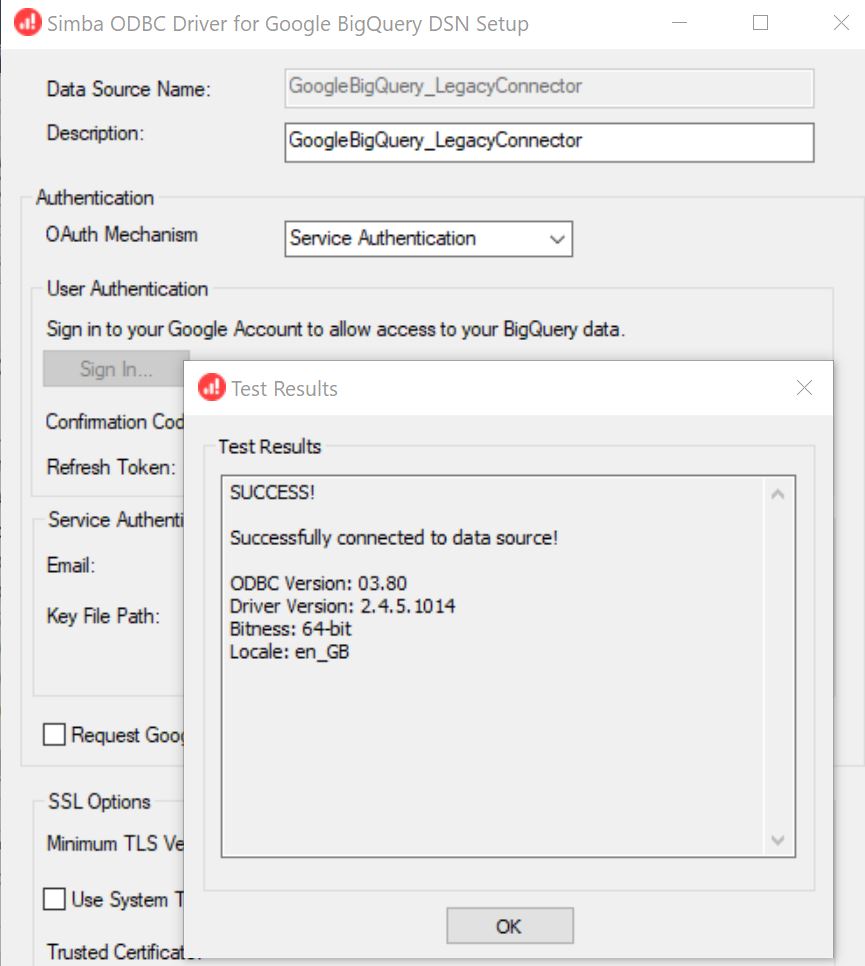This screenshot has height=966, width=865.
Task: Click inside the Description text field
Action: point(549,142)
